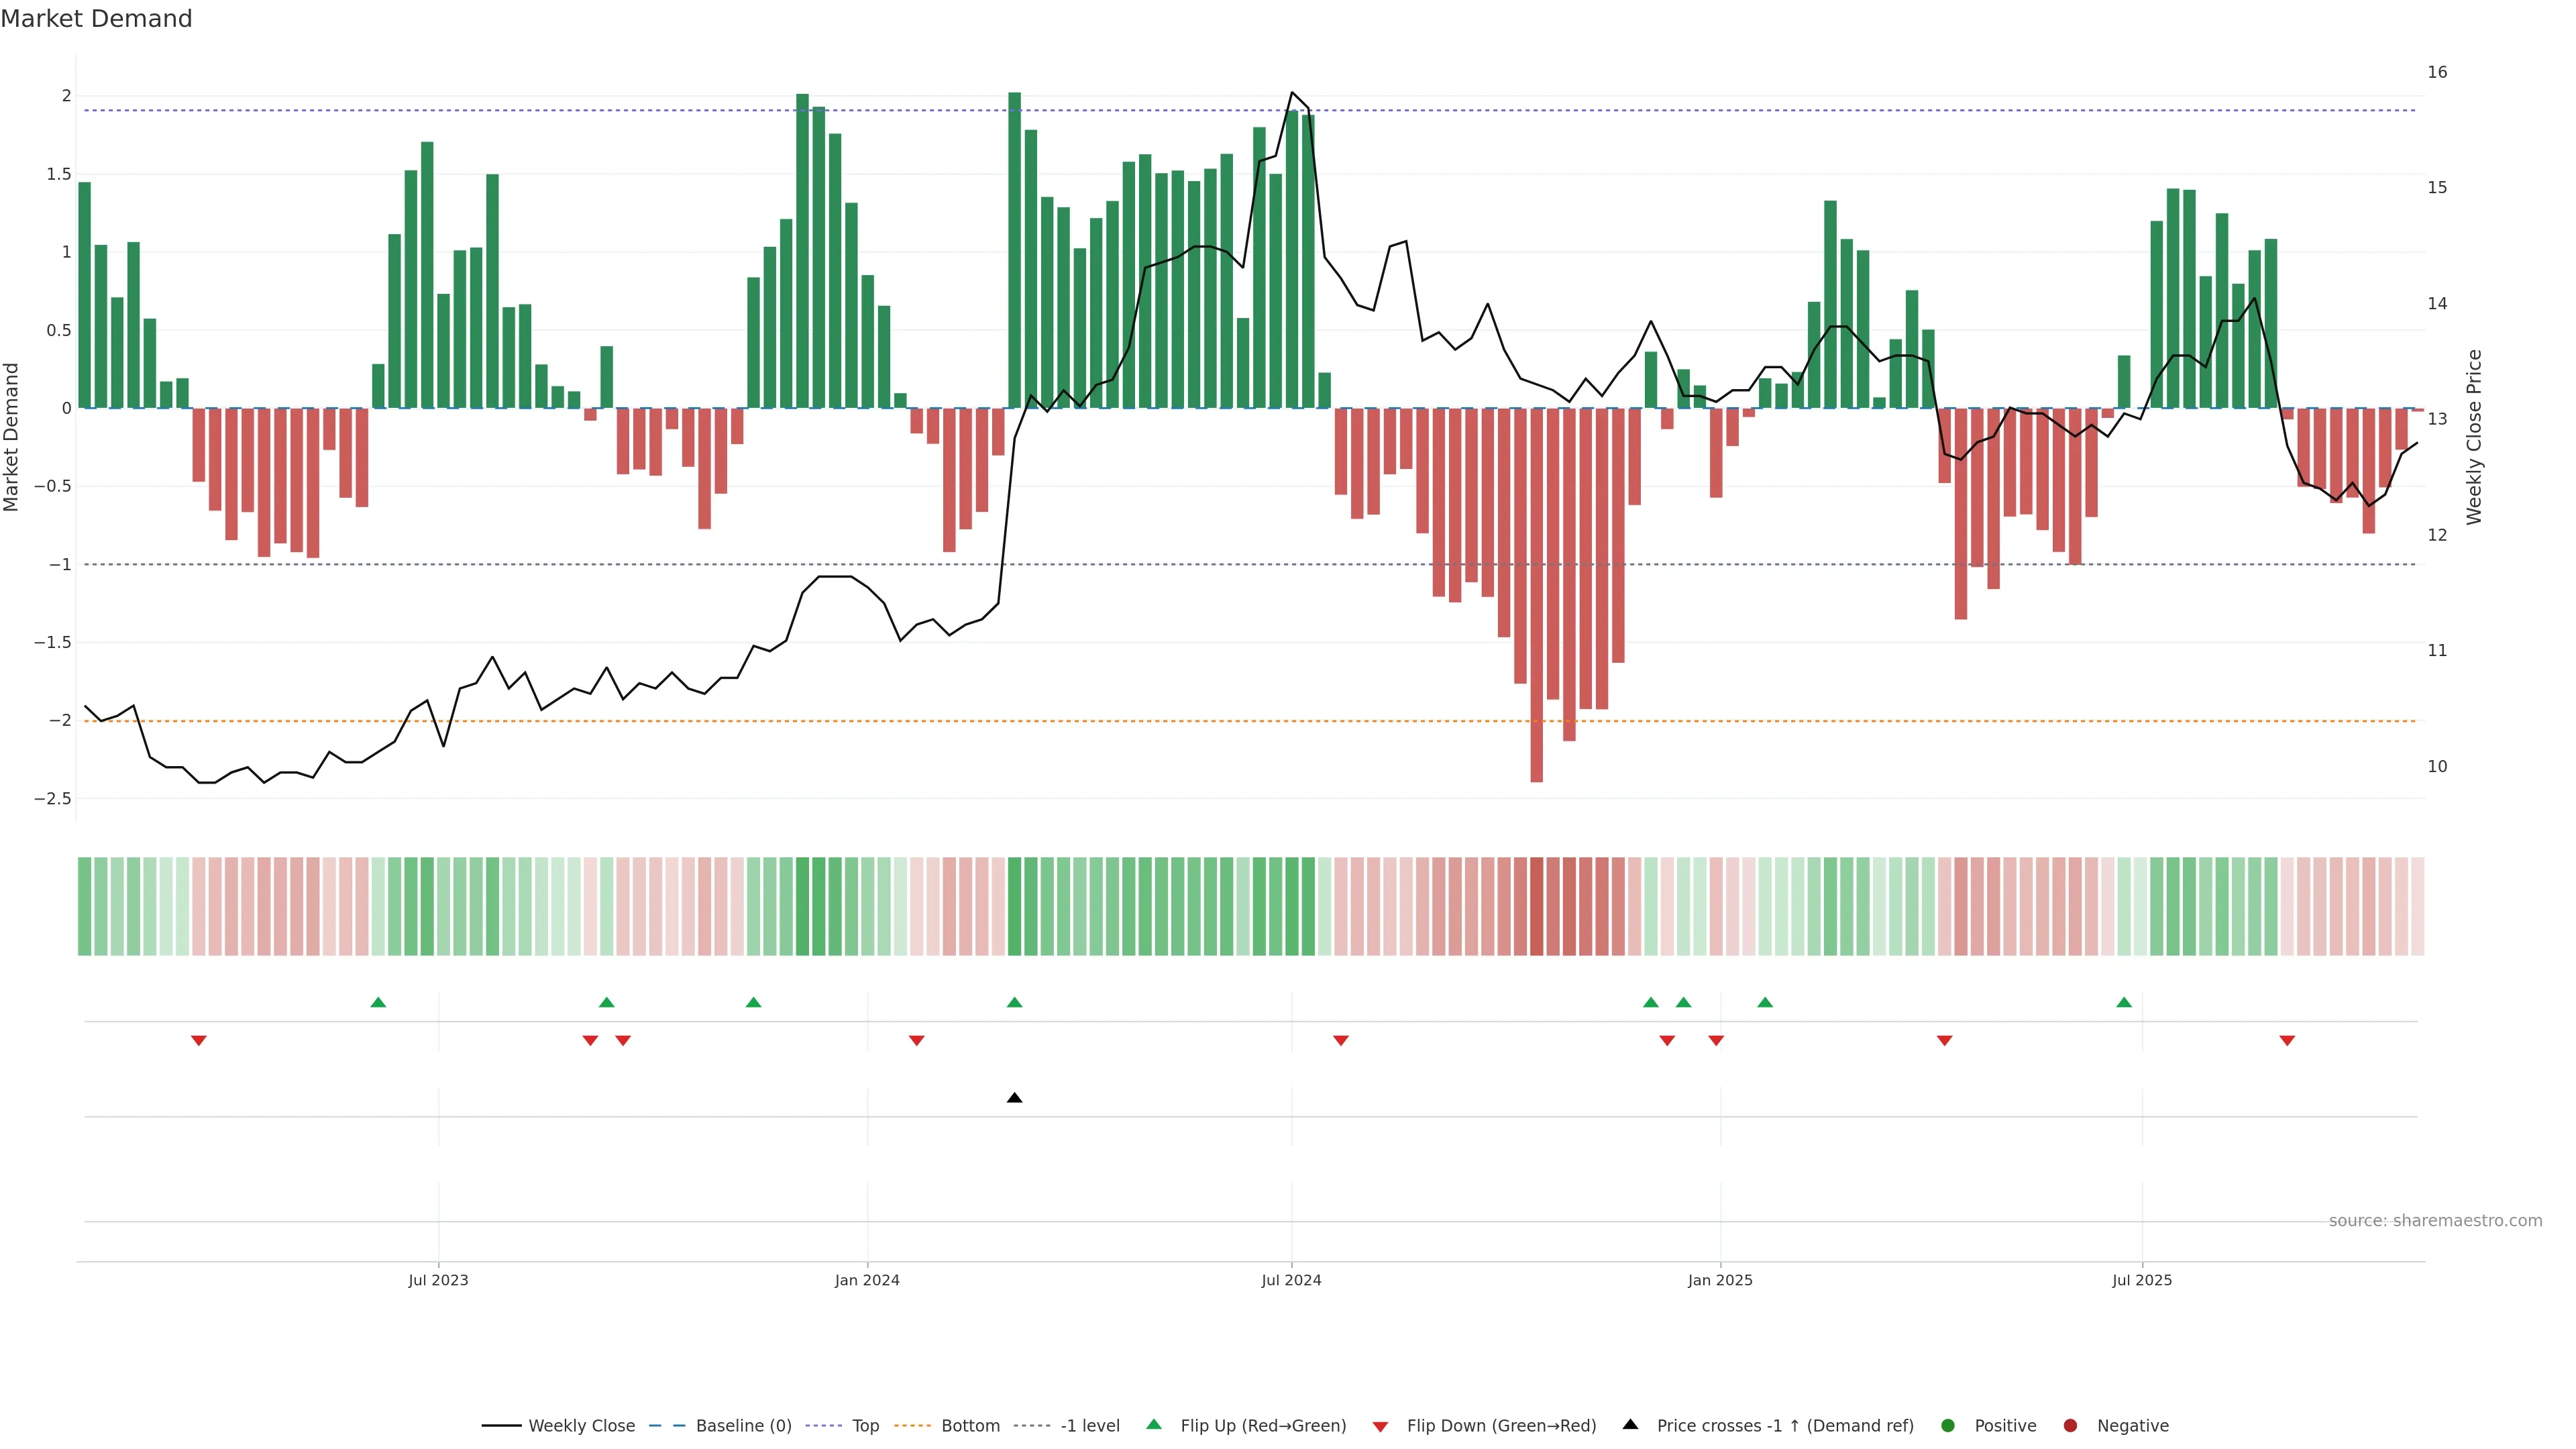The width and height of the screenshot is (2576, 1449).
Task: Click the first red Flip Down marker on the left
Action: coord(199,1041)
